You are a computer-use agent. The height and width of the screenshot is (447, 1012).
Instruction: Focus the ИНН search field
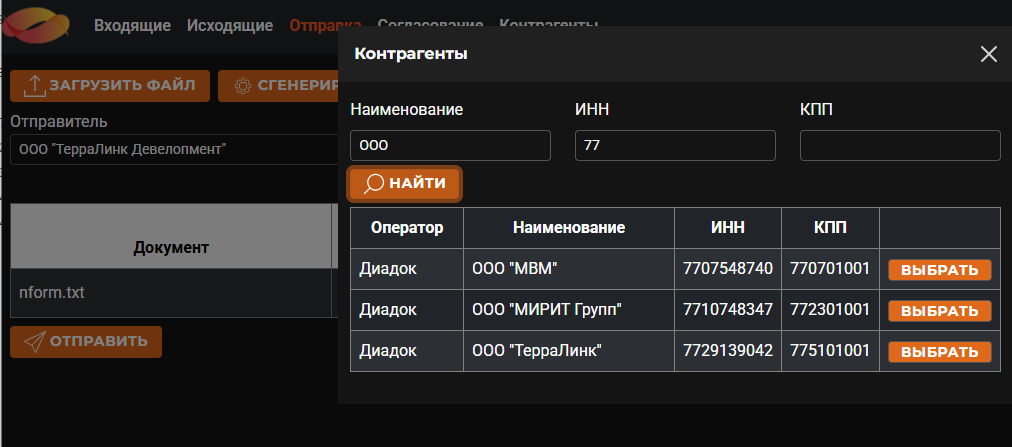(x=675, y=146)
